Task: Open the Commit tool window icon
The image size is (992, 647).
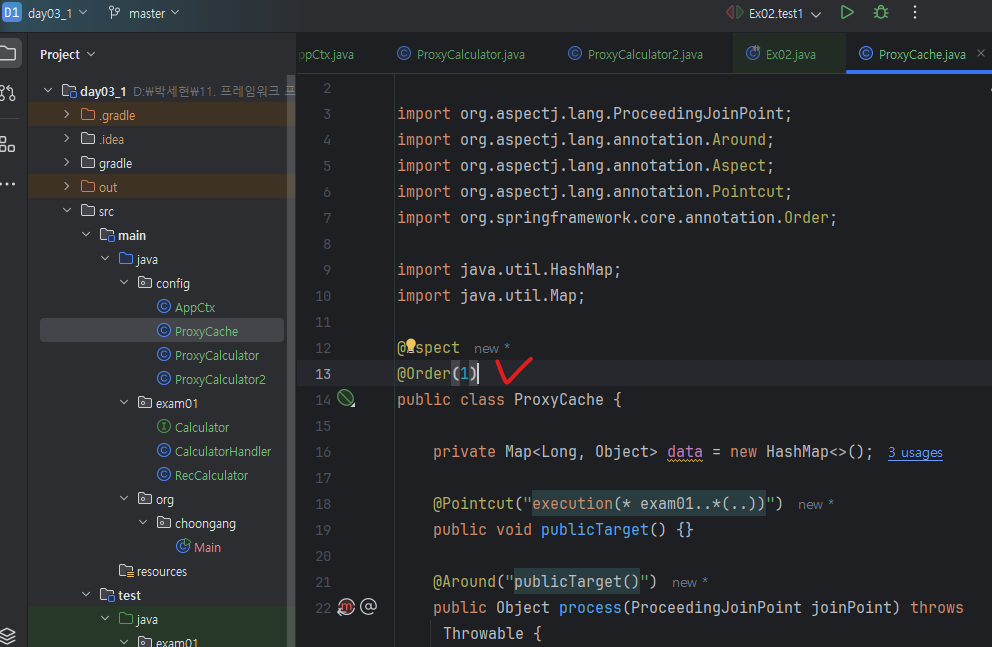Action: [8, 93]
